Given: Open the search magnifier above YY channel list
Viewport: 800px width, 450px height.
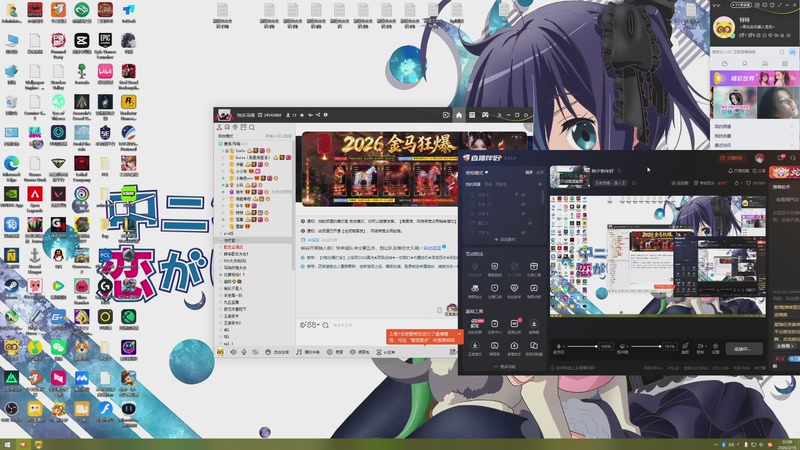Looking at the screenshot, I should (252, 128).
